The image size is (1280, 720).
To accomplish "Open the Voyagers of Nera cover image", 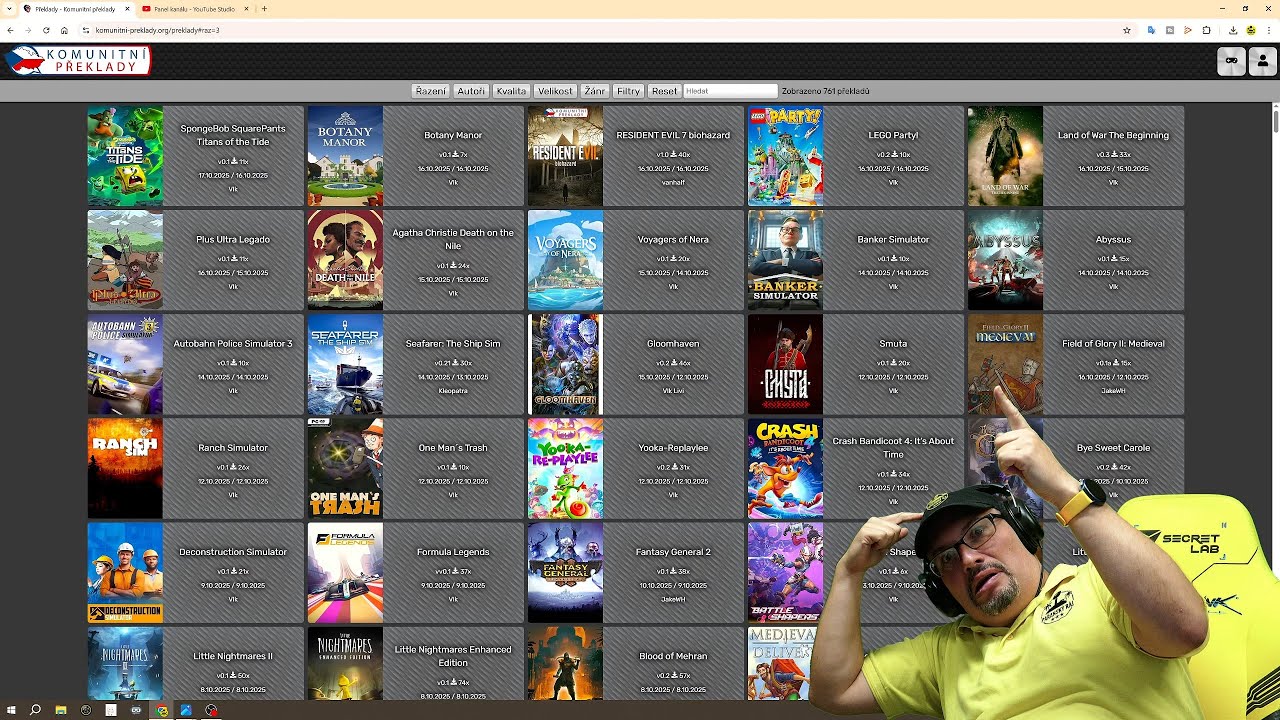I will [565, 260].
